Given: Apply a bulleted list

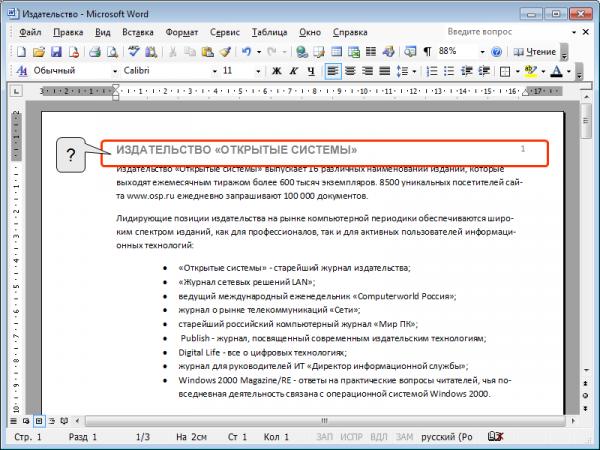Looking at the screenshot, I should pyautogui.click(x=449, y=71).
